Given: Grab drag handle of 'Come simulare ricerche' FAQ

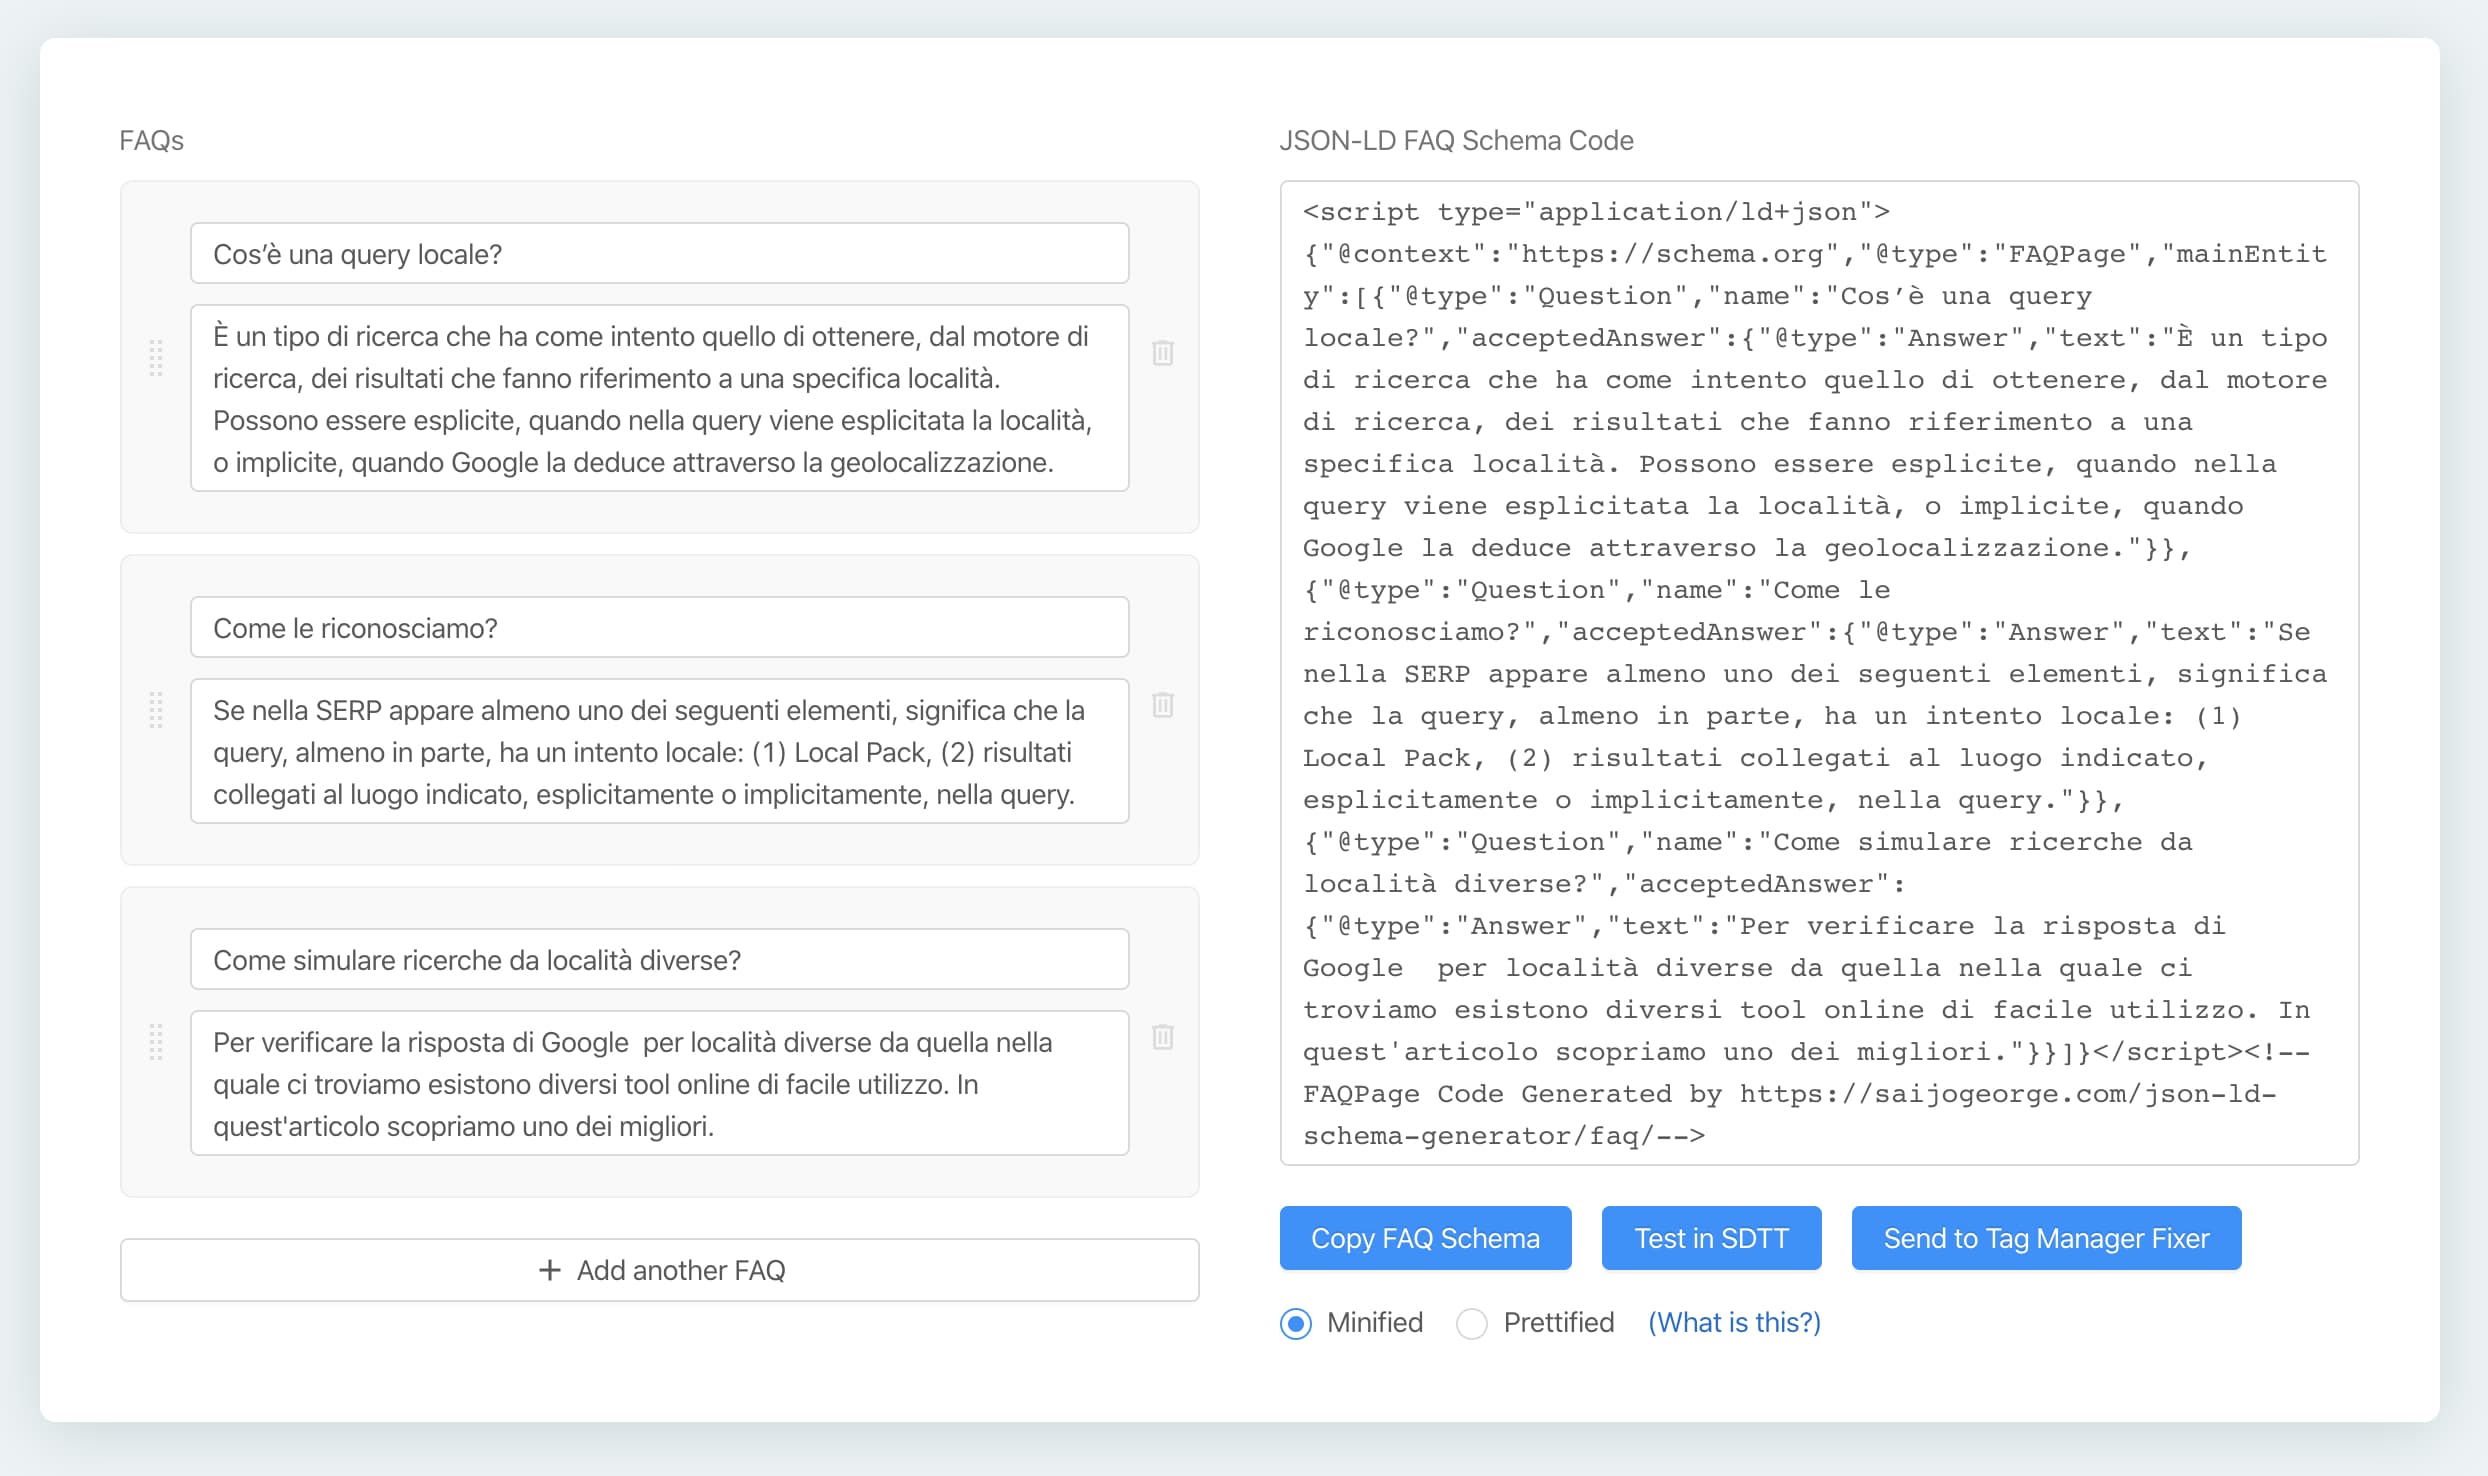Looking at the screenshot, I should click(x=156, y=1041).
